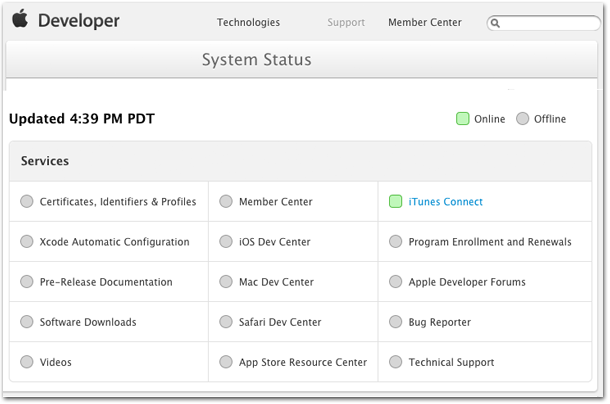Open the iTunes Connect link
Screen dimensions: 610x404
(x=445, y=202)
